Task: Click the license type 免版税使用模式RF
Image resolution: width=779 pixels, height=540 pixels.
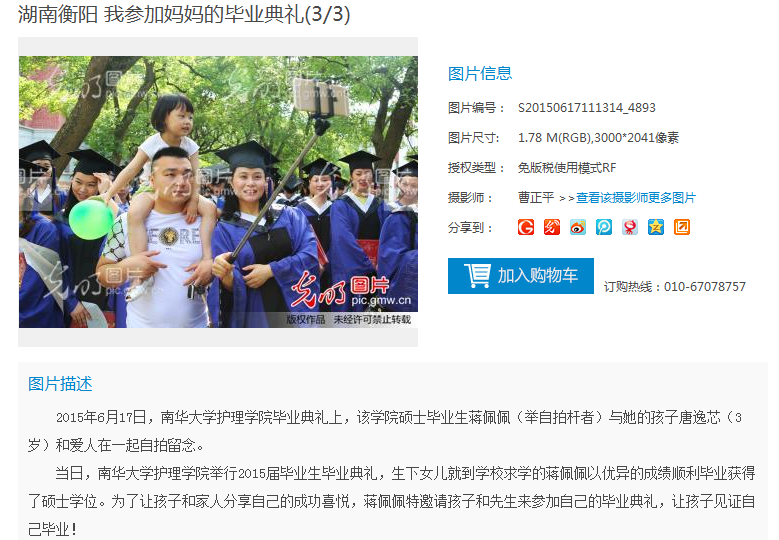Action: [567, 168]
